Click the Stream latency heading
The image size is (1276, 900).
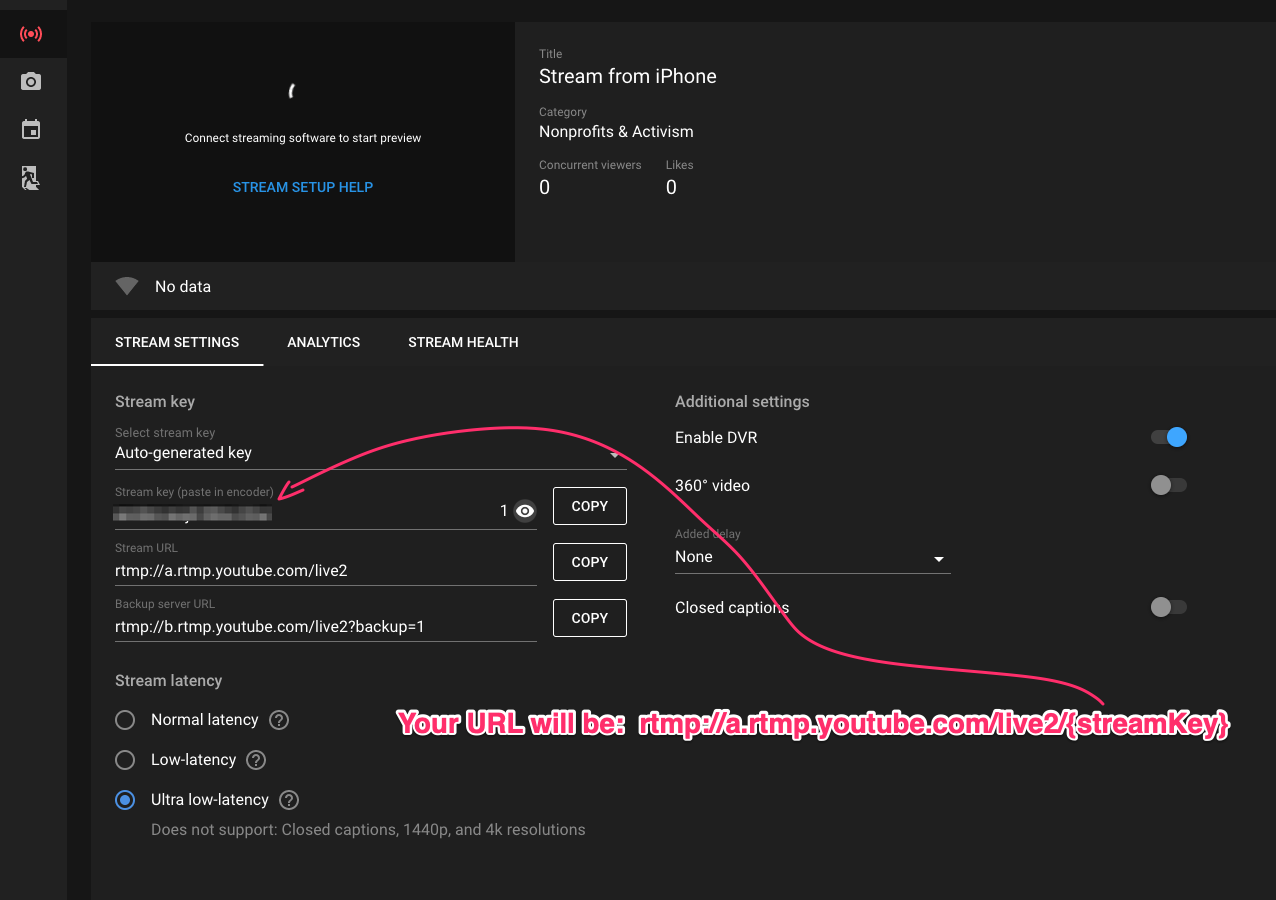[x=169, y=680]
